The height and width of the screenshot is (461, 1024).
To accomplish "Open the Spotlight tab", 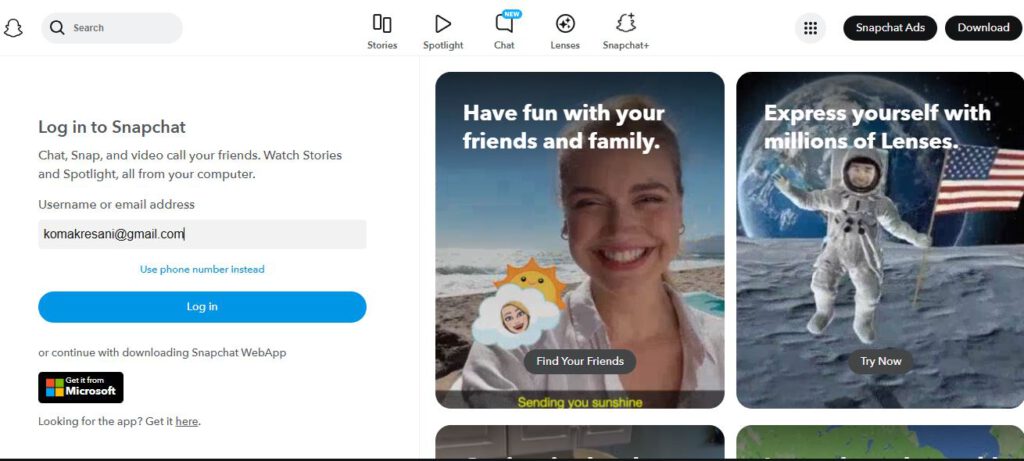I will pyautogui.click(x=443, y=32).
